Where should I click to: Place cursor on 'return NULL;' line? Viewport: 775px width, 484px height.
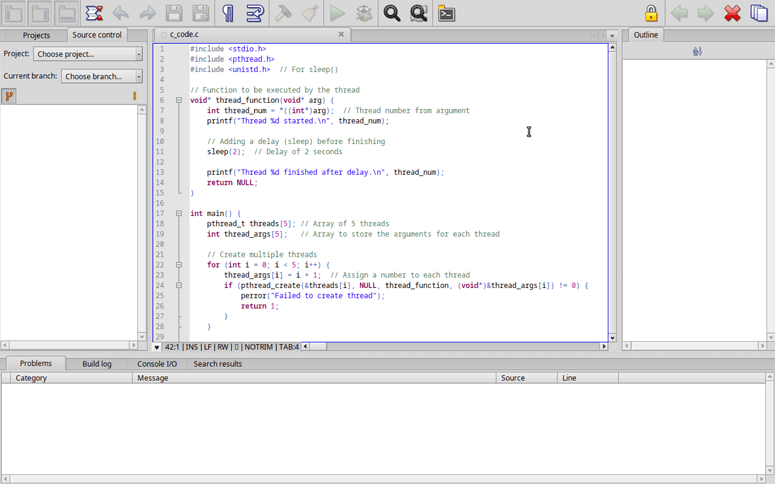tap(232, 182)
